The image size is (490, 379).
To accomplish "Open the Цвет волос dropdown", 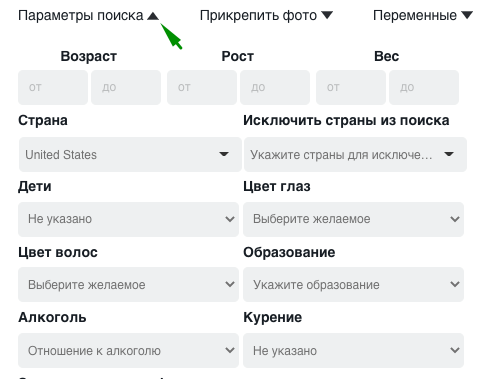I will tap(128, 284).
